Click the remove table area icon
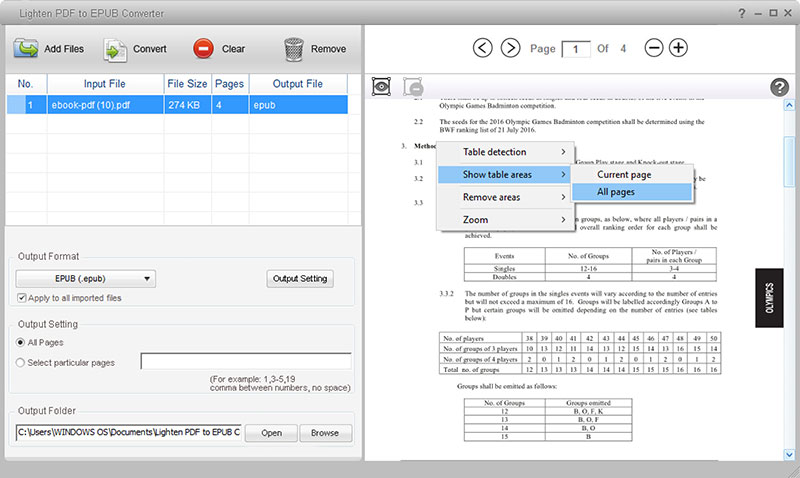 [x=413, y=87]
